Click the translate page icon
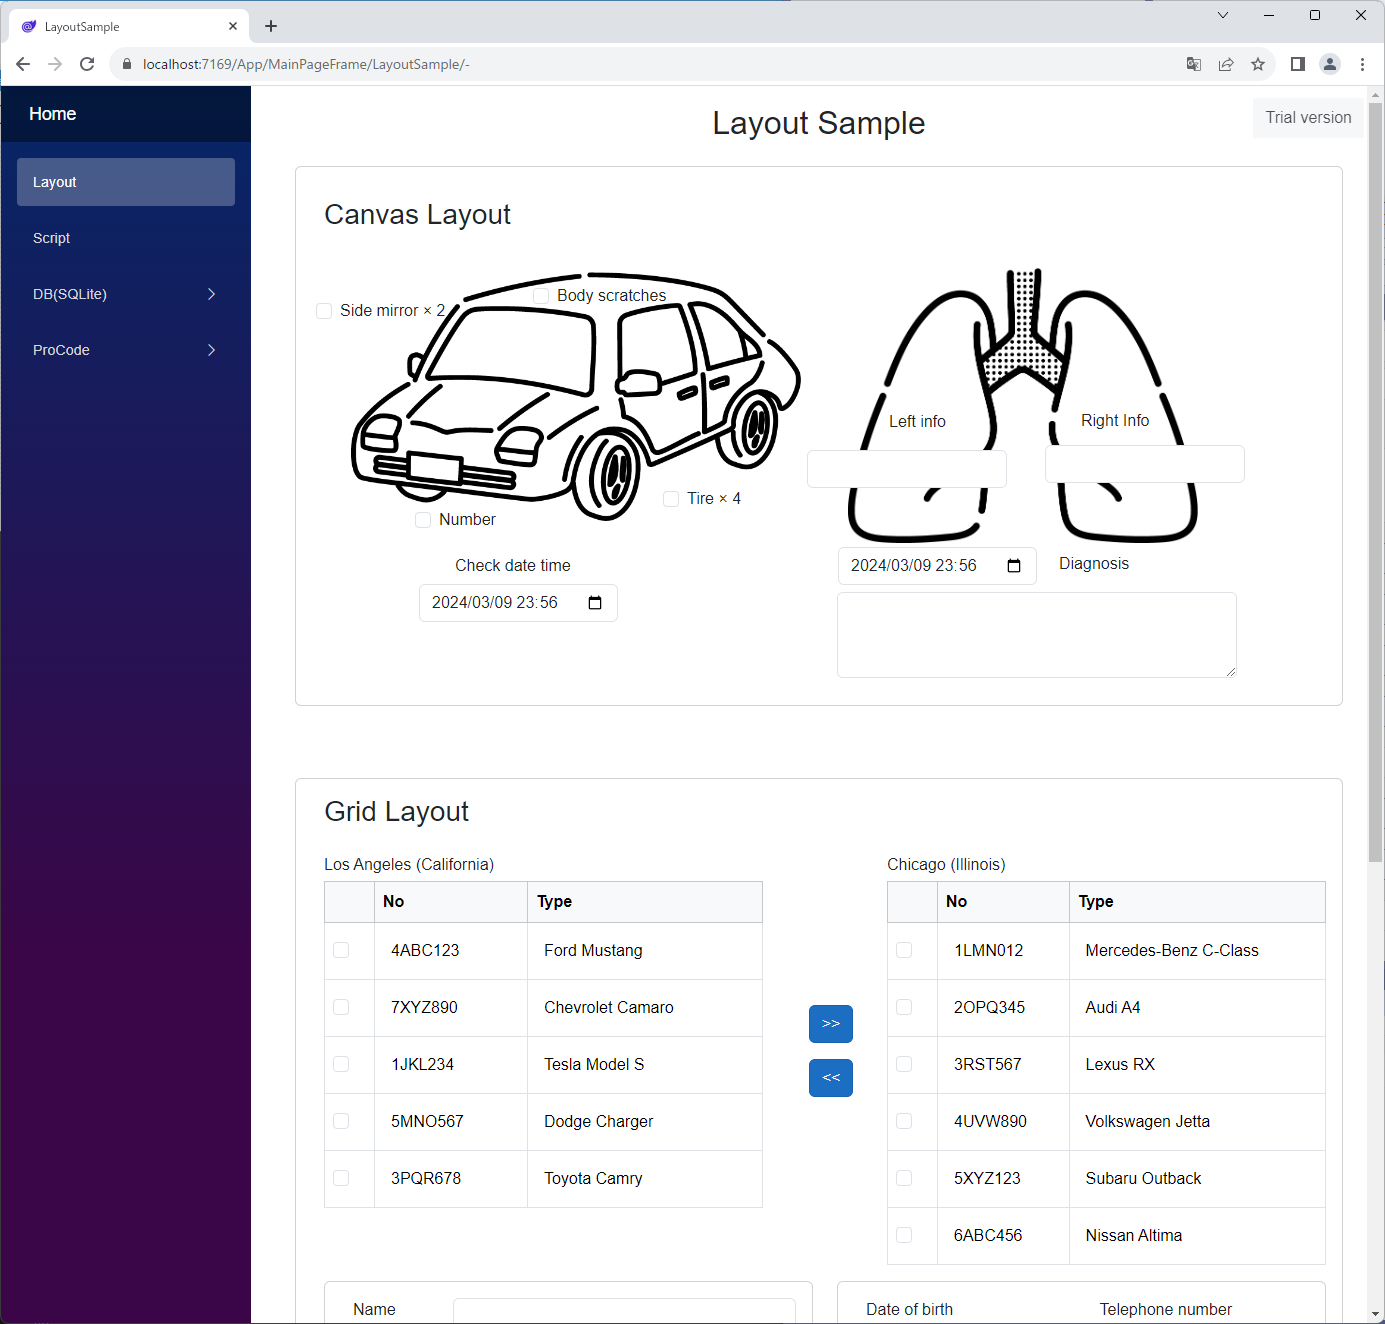 1194,64
